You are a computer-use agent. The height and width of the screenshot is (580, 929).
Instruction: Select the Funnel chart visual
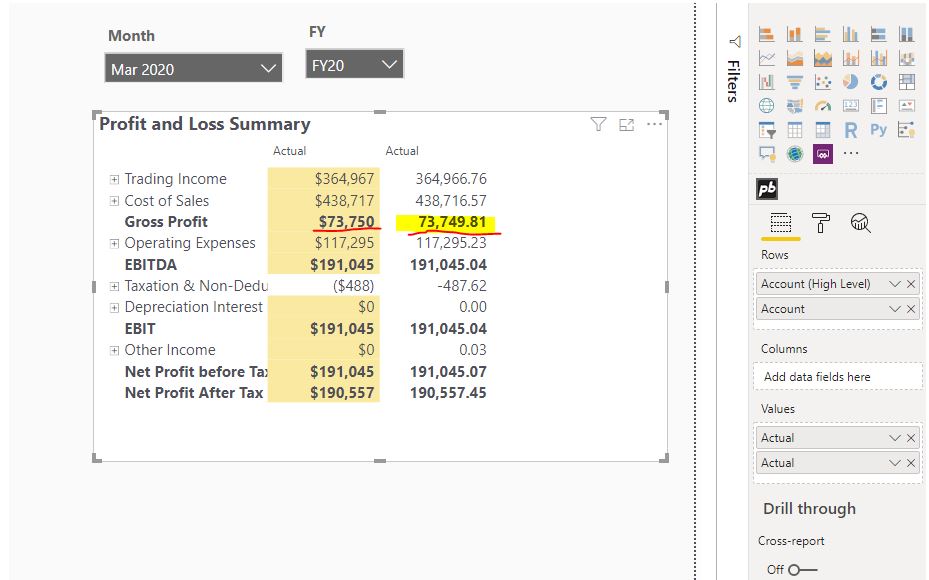pyautogui.click(x=795, y=82)
